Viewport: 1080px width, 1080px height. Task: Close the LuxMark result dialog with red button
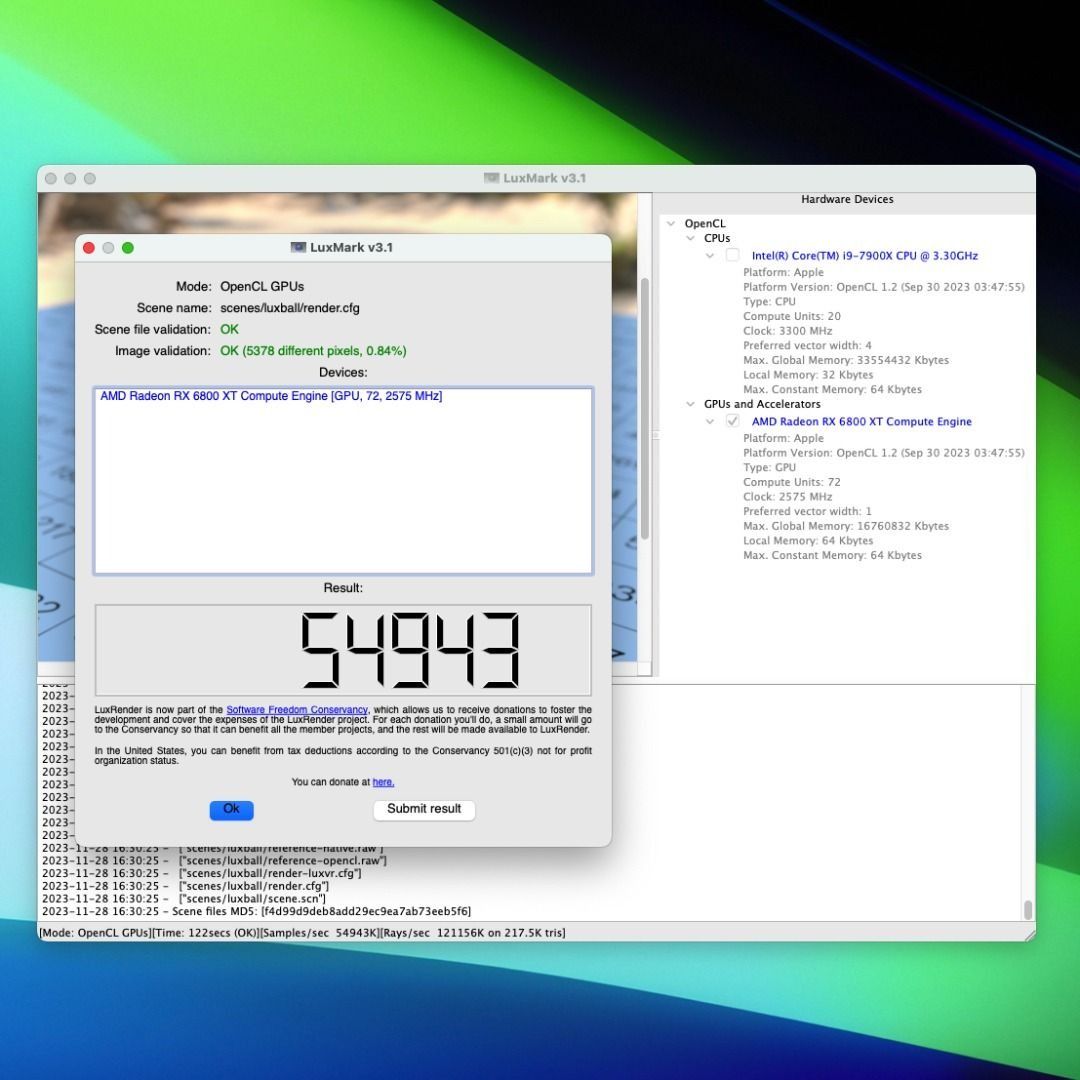click(89, 248)
